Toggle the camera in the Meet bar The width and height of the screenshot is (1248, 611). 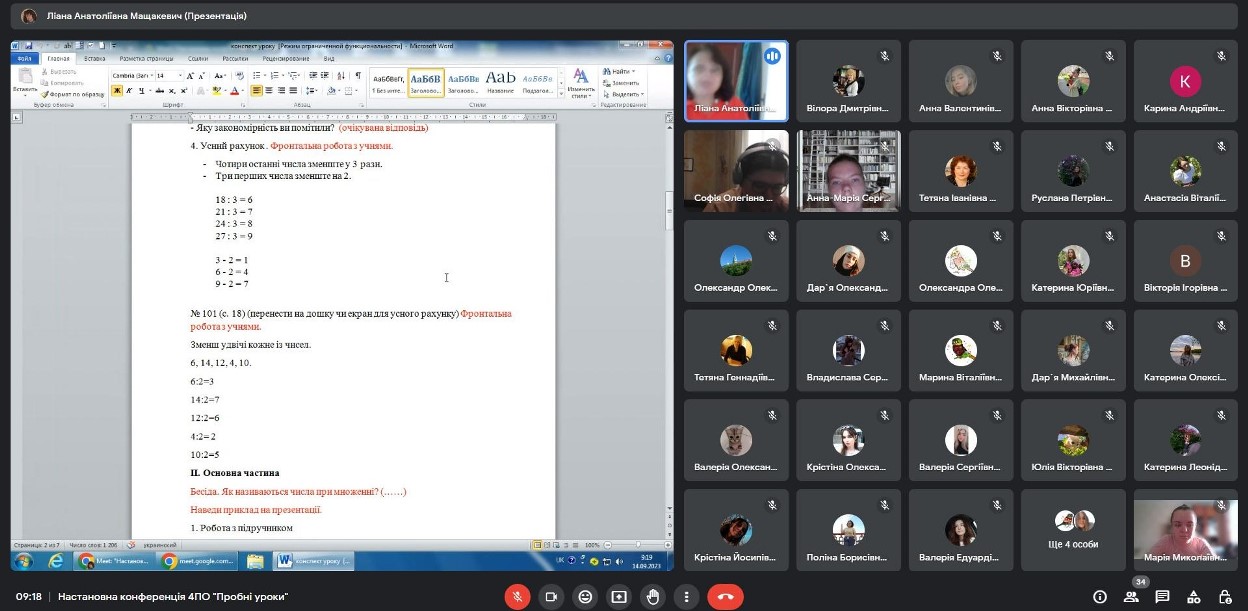[x=549, y=597]
